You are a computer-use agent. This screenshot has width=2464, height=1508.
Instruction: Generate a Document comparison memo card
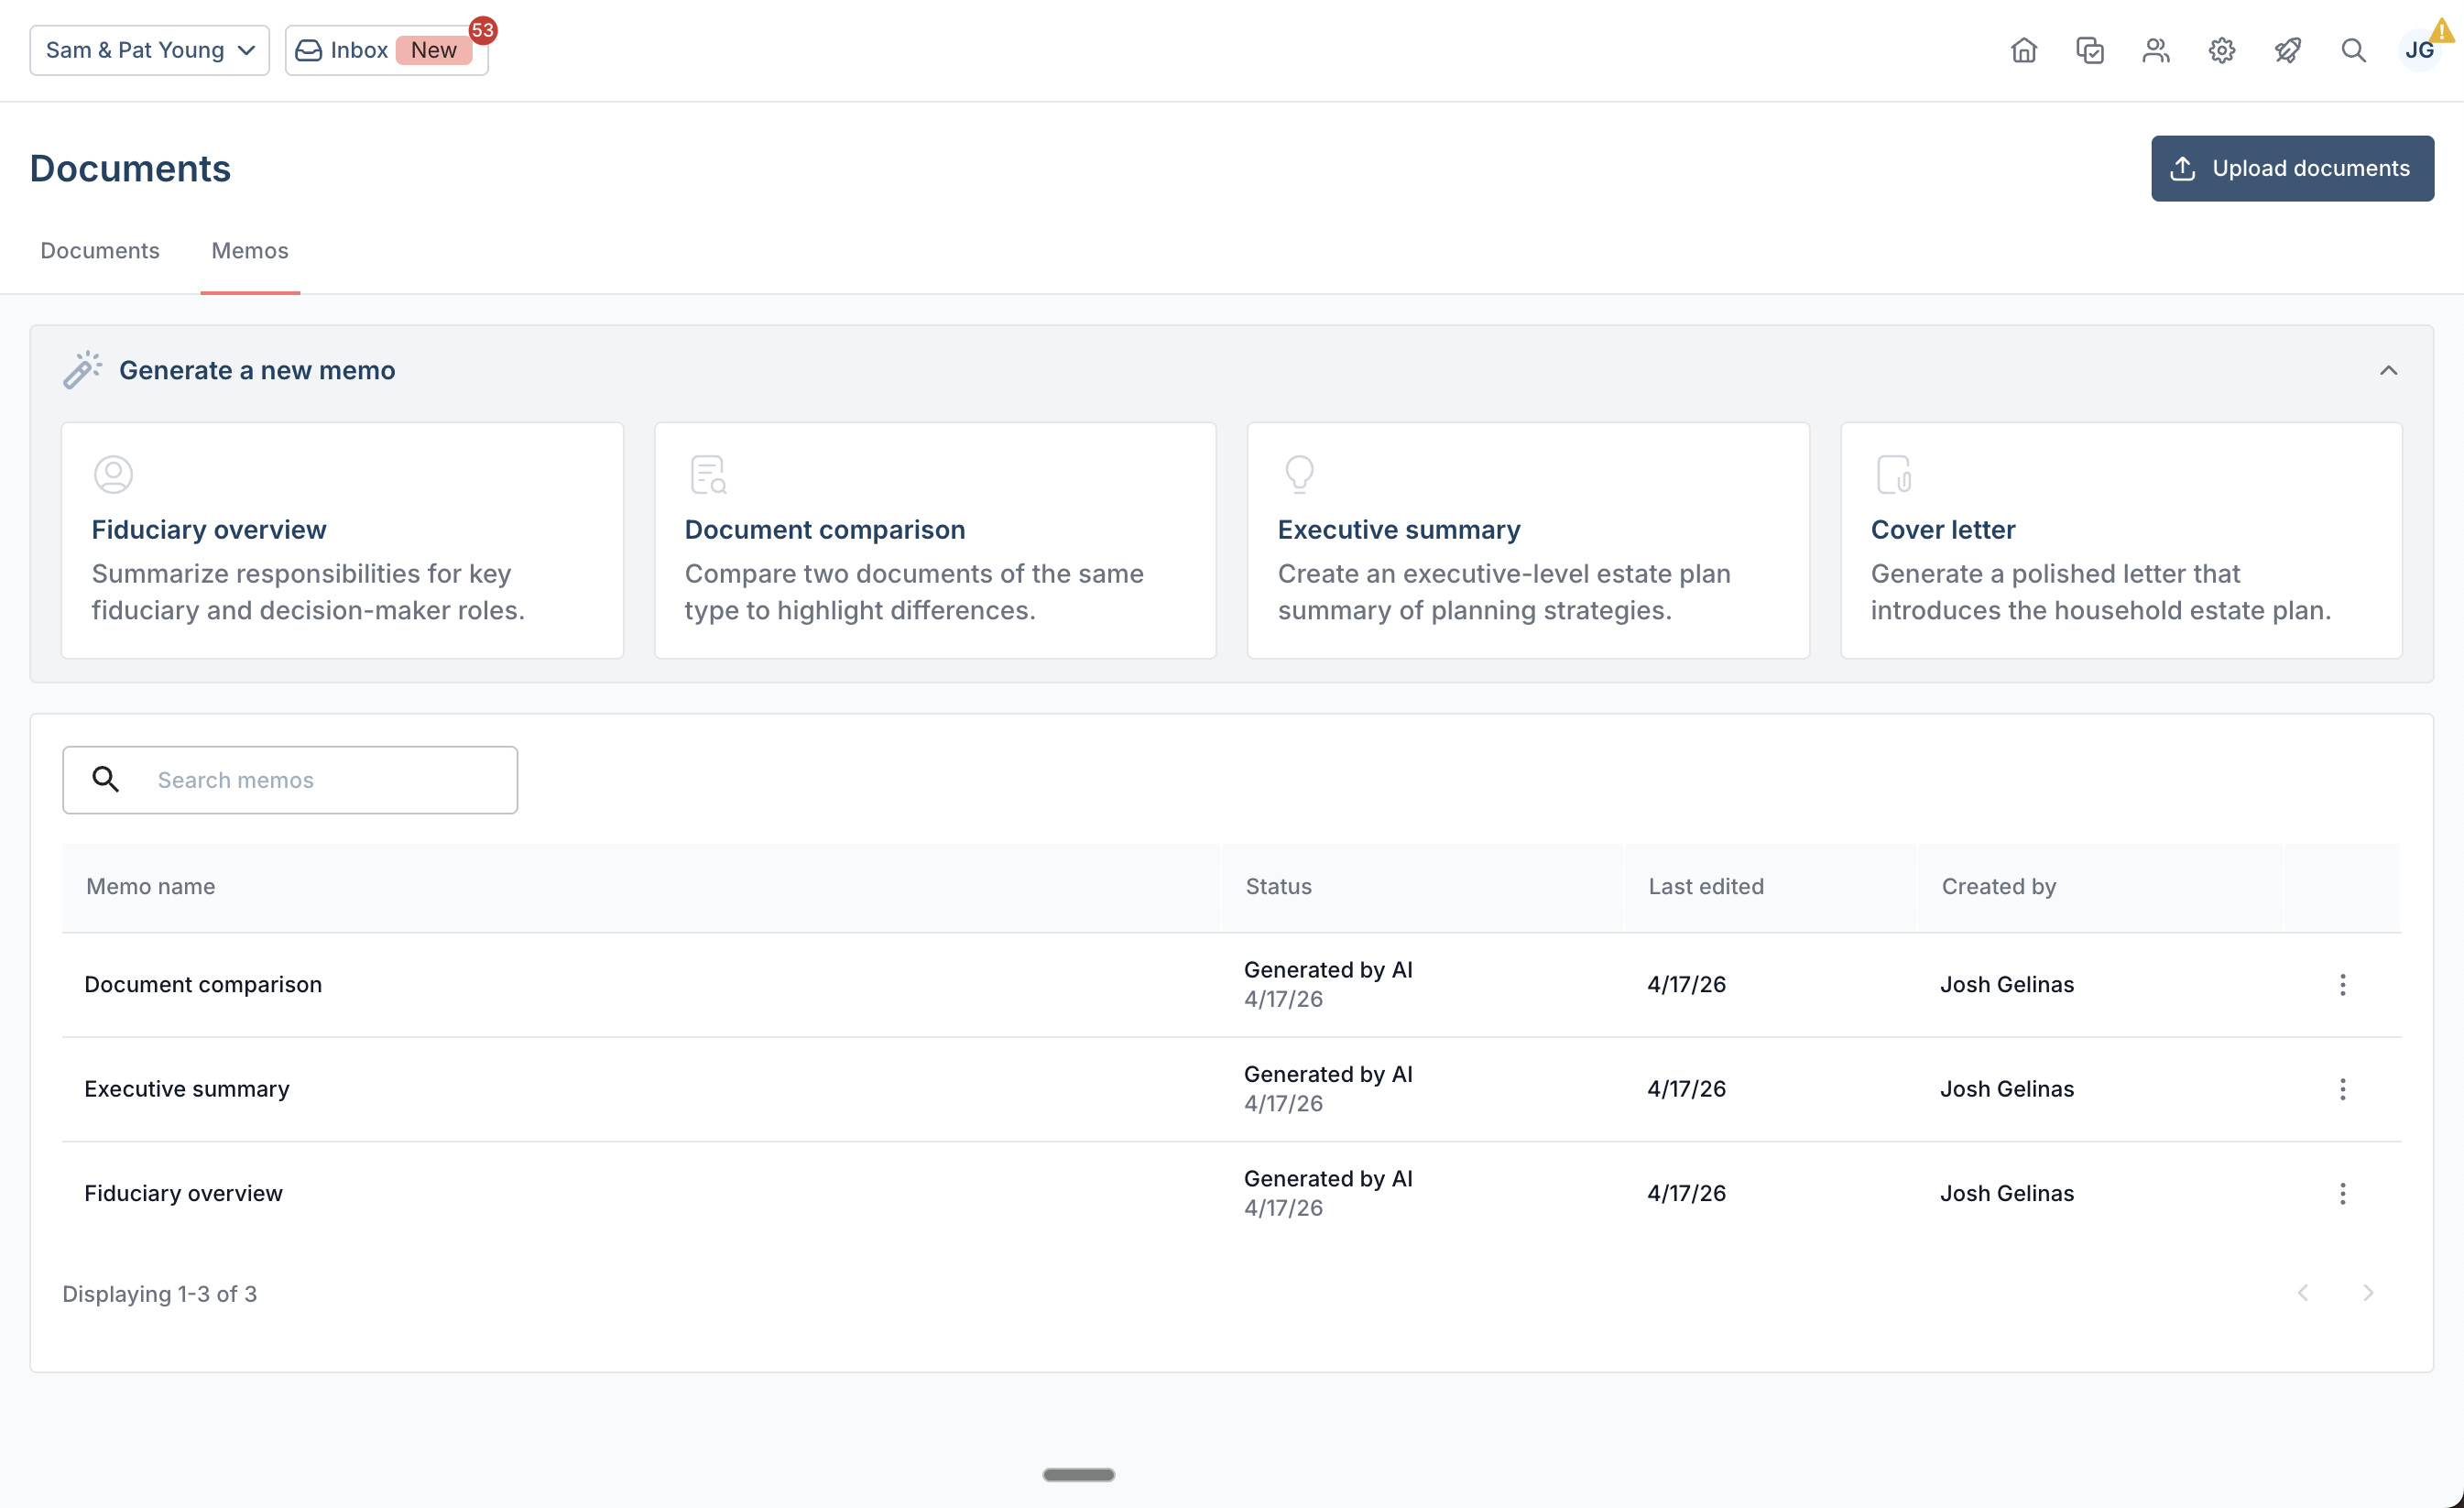pos(935,540)
